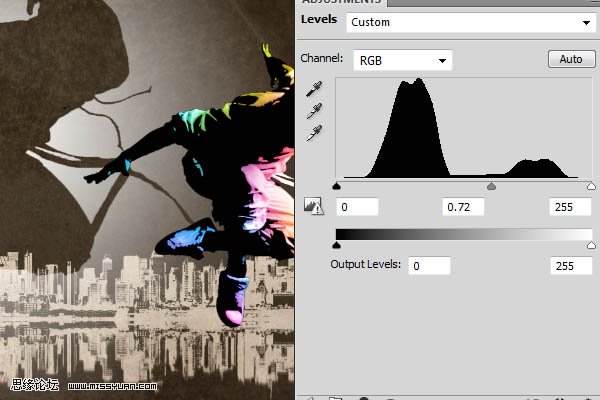The height and width of the screenshot is (400, 600).
Task: Click the 'Levels' panel heading
Action: point(319,19)
